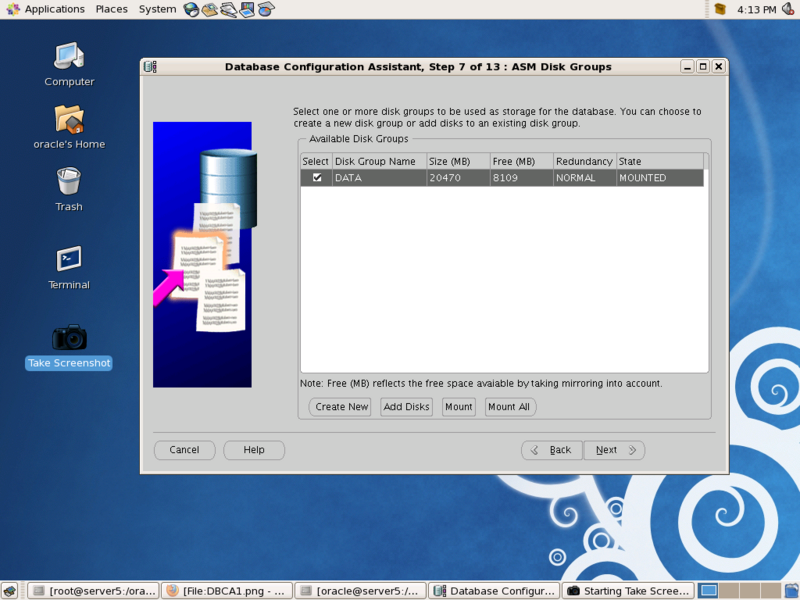Click the MOUNTED state cell

[x=660, y=178]
